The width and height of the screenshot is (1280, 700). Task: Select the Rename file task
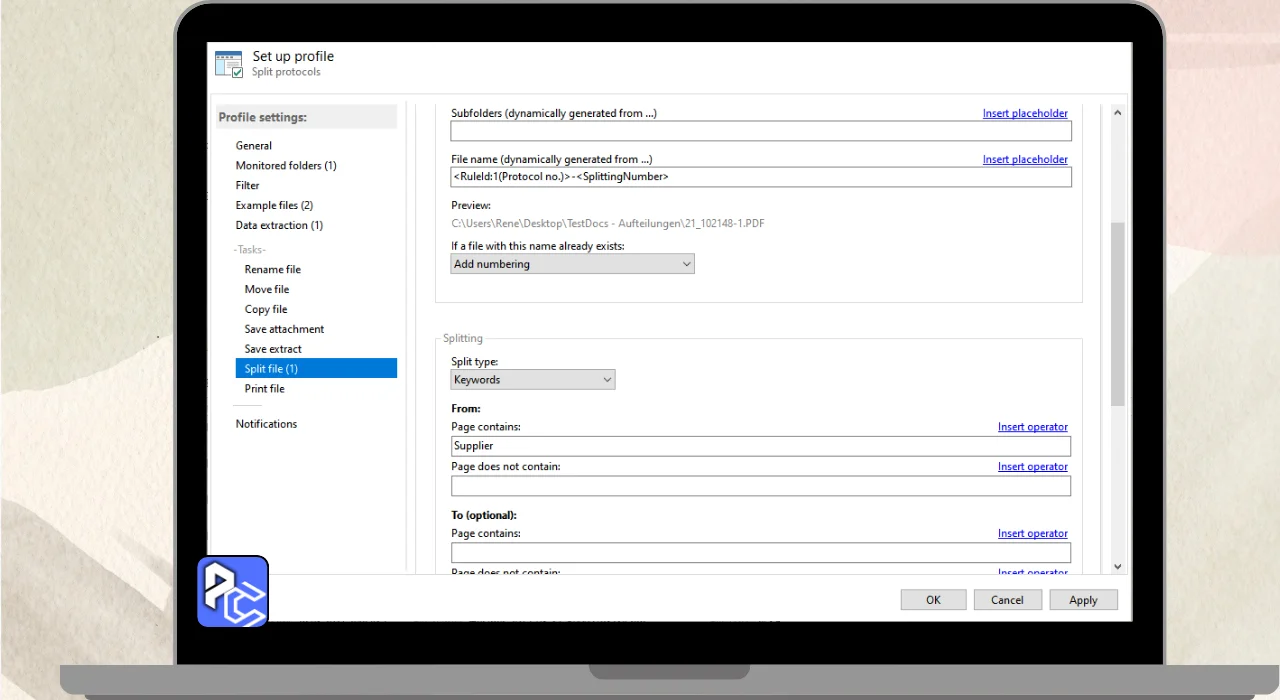[272, 270]
